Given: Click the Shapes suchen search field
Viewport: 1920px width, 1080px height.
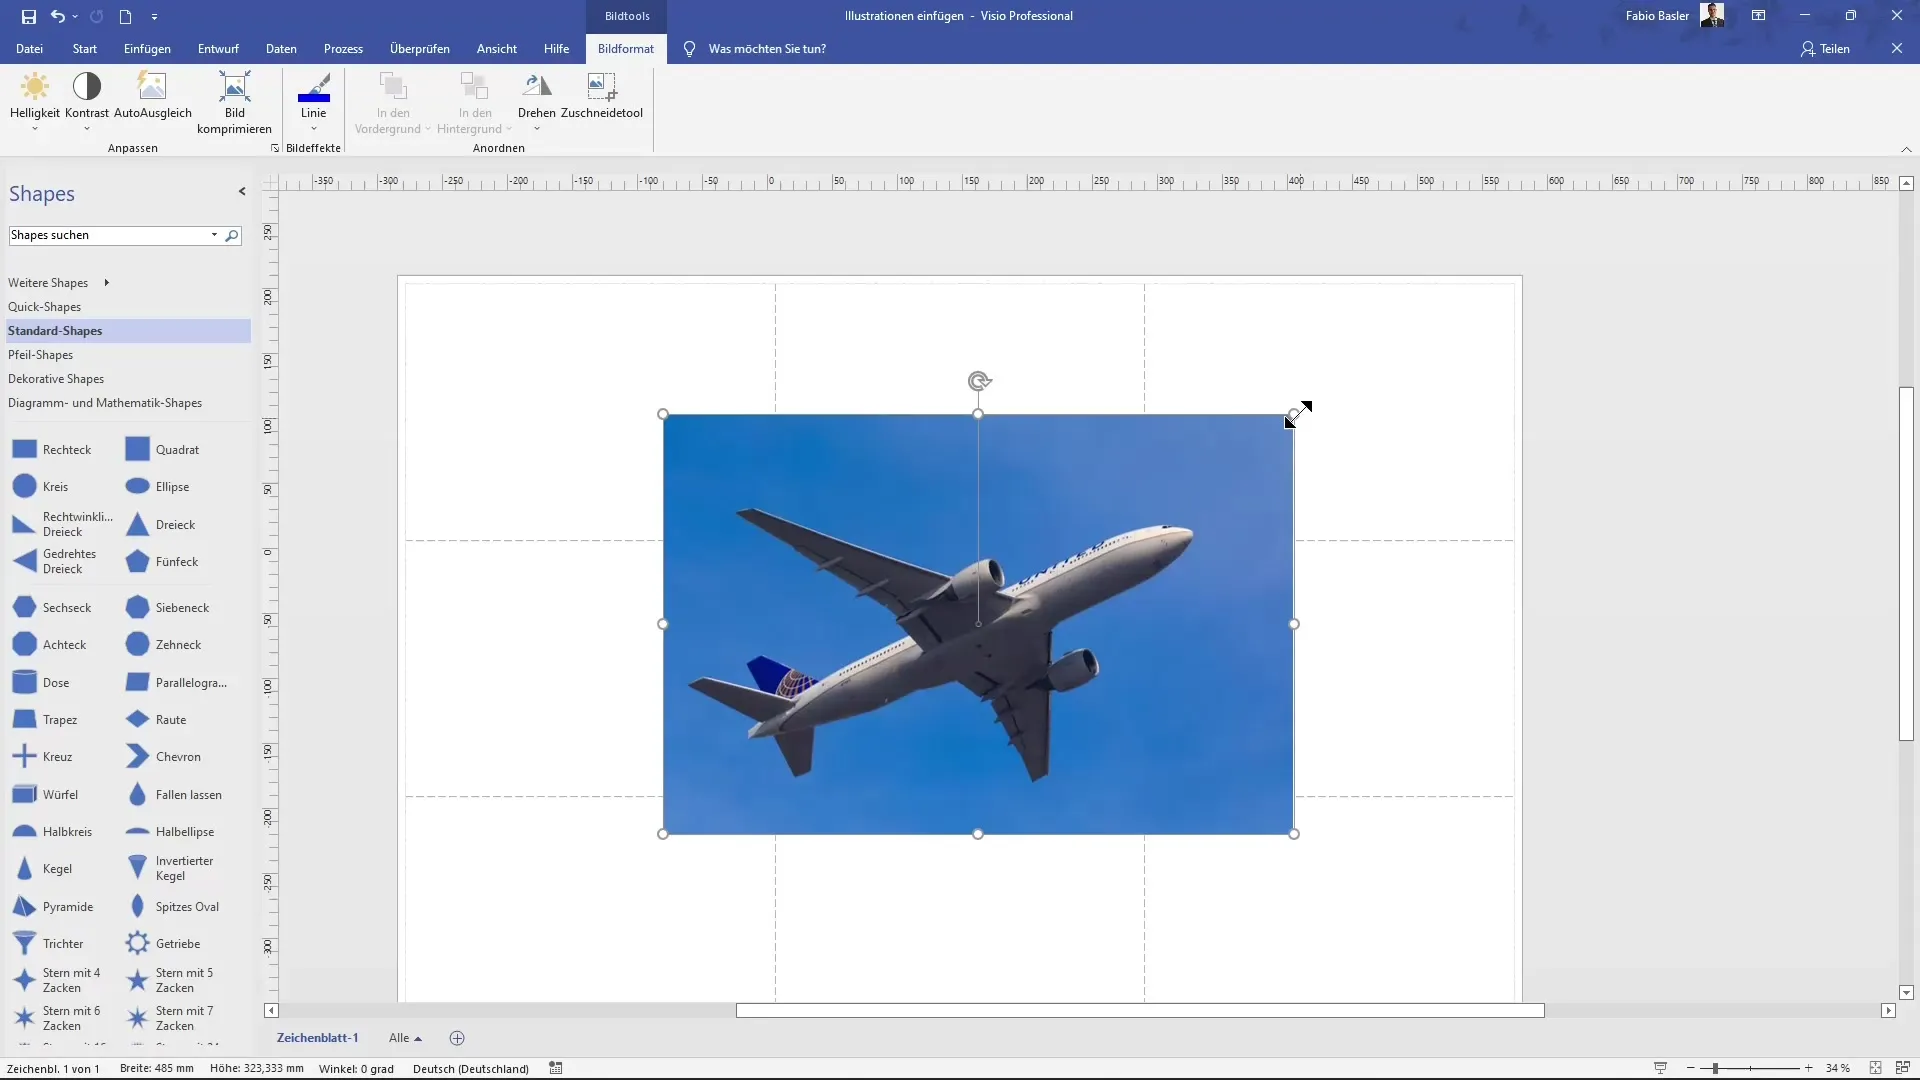Looking at the screenshot, I should 108,235.
